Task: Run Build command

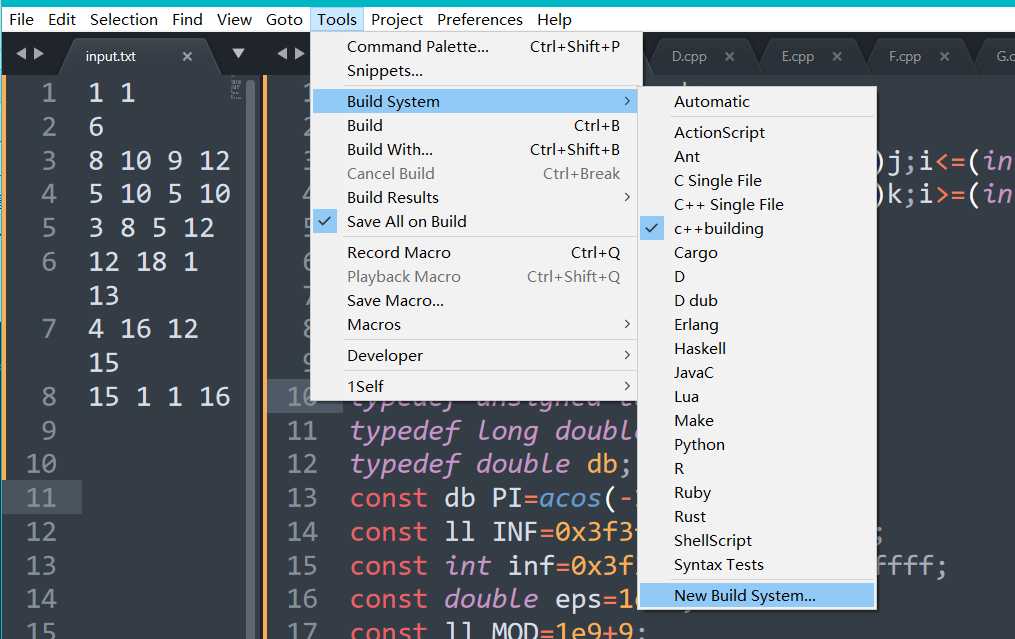Action: pyautogui.click(x=474, y=126)
